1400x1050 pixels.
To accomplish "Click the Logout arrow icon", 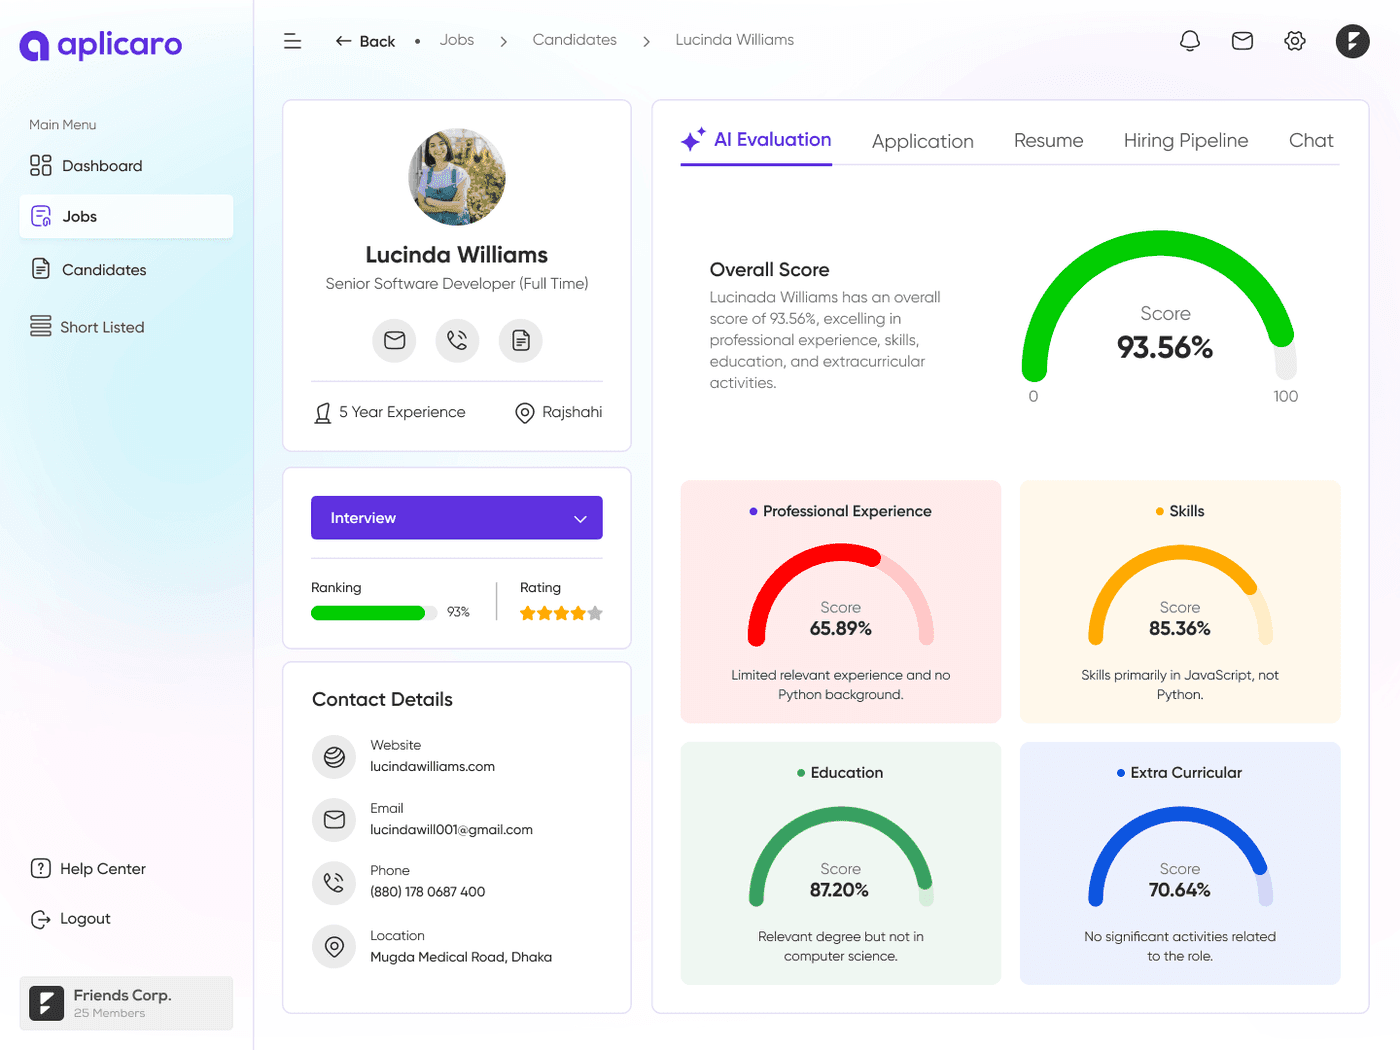I will 41,919.
